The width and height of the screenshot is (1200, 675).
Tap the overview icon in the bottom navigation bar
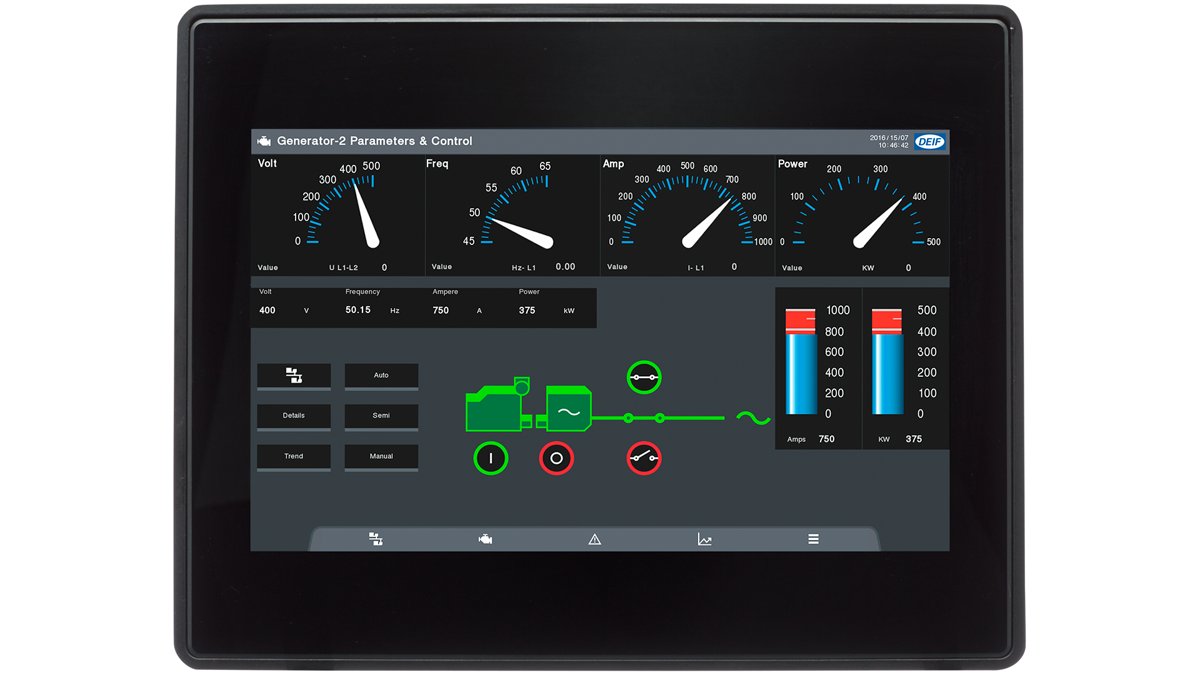click(376, 539)
